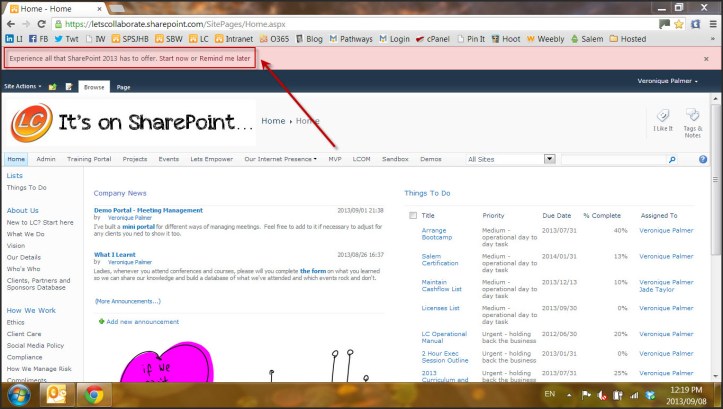The width and height of the screenshot is (723, 409).
Task: Open the SharePoint help icon
Action: point(703,159)
